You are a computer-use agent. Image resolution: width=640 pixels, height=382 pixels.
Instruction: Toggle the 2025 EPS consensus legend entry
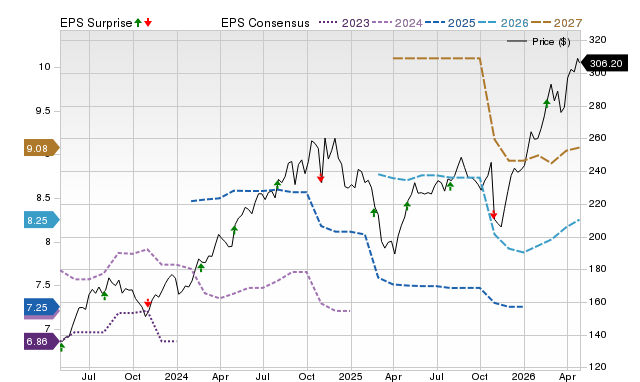click(x=450, y=23)
